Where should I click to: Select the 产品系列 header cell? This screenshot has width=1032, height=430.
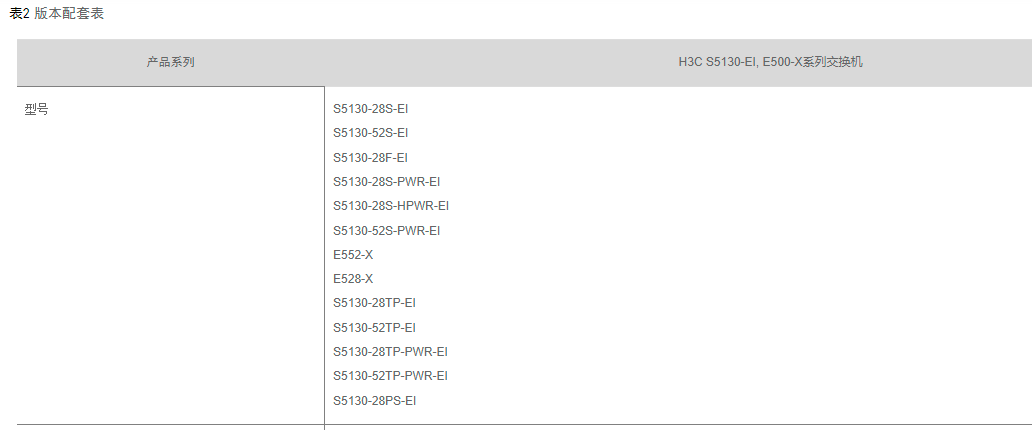pos(170,62)
